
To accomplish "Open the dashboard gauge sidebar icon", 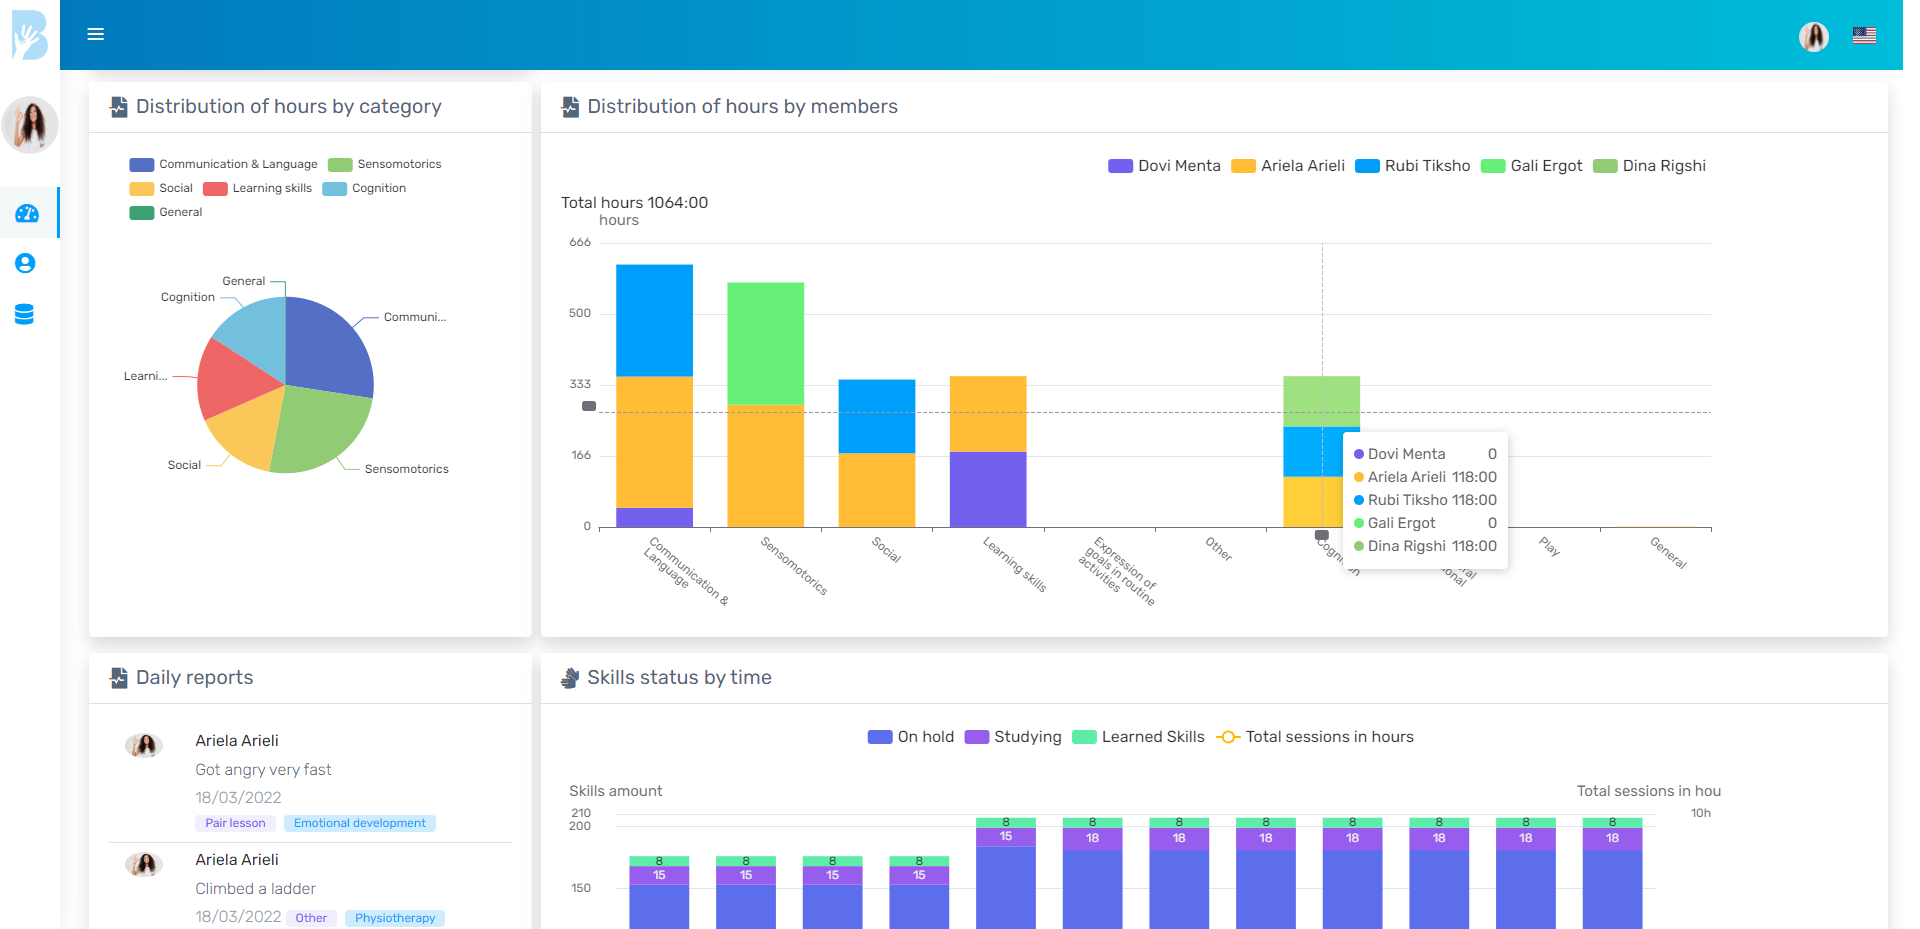I will (x=27, y=213).
